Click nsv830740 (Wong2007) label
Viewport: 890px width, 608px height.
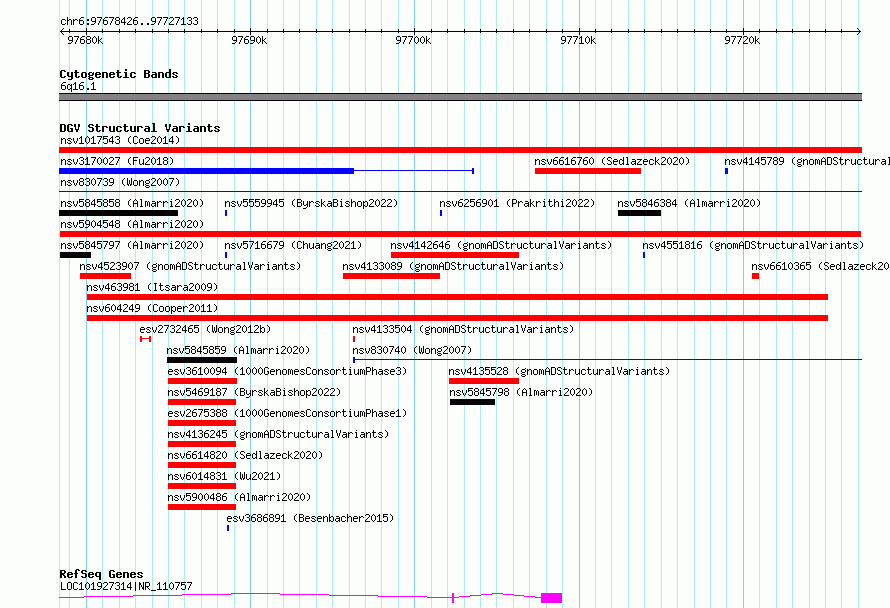[412, 350]
